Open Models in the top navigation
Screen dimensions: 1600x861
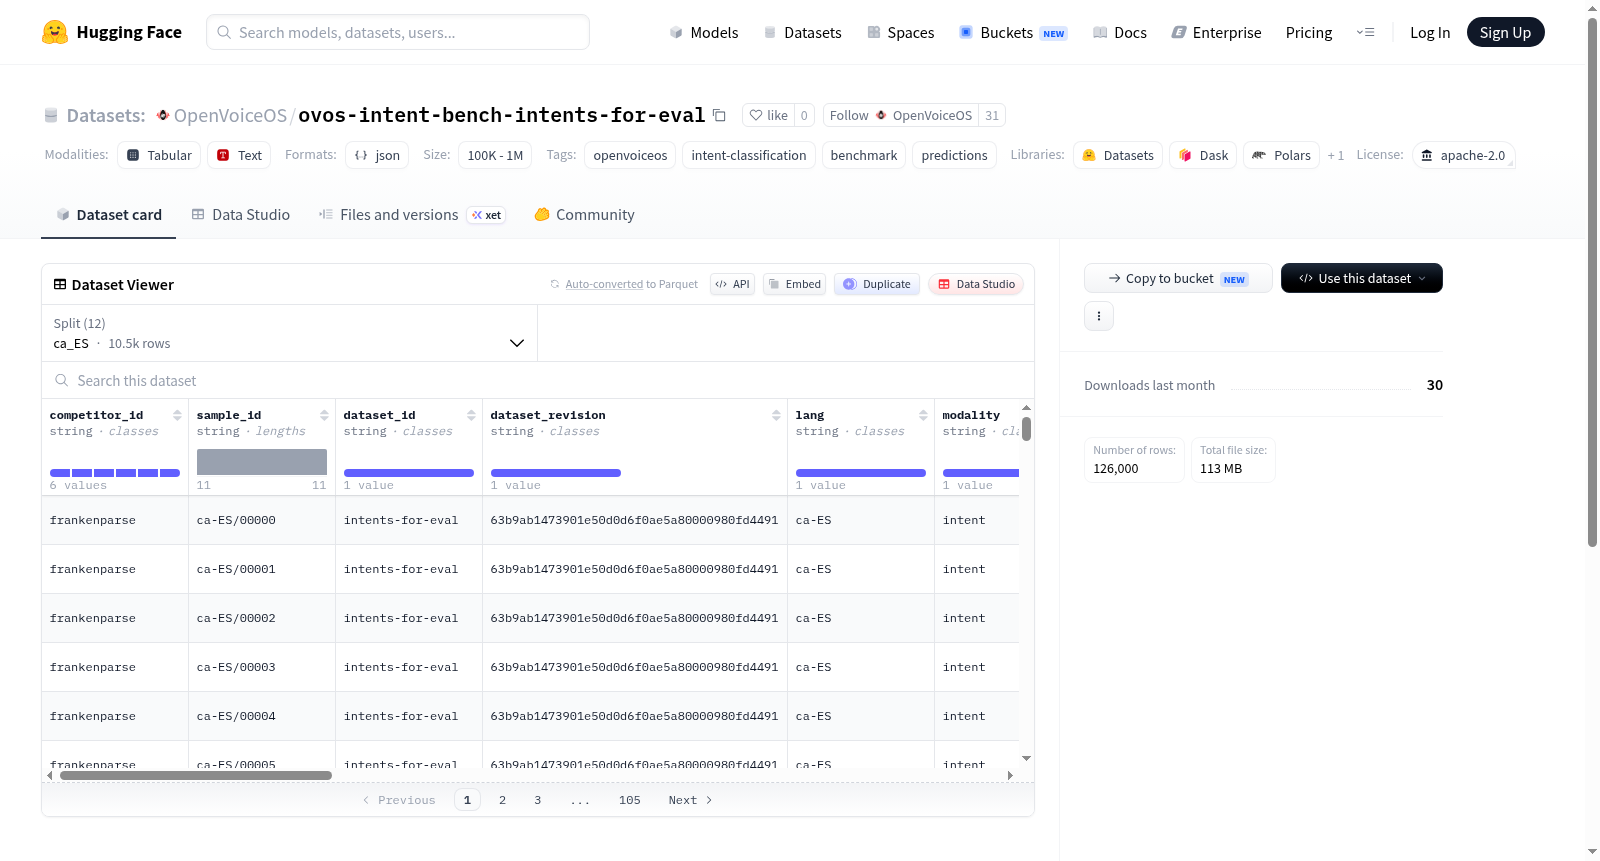coord(704,32)
